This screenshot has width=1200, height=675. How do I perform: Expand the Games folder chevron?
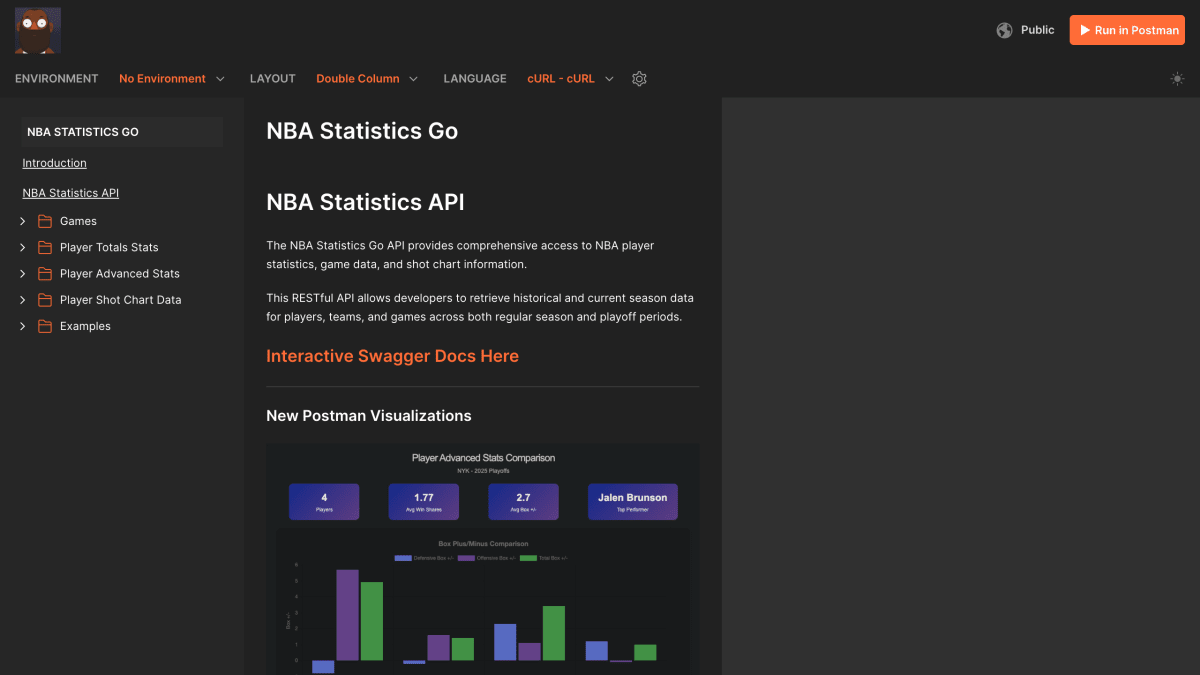(23, 221)
